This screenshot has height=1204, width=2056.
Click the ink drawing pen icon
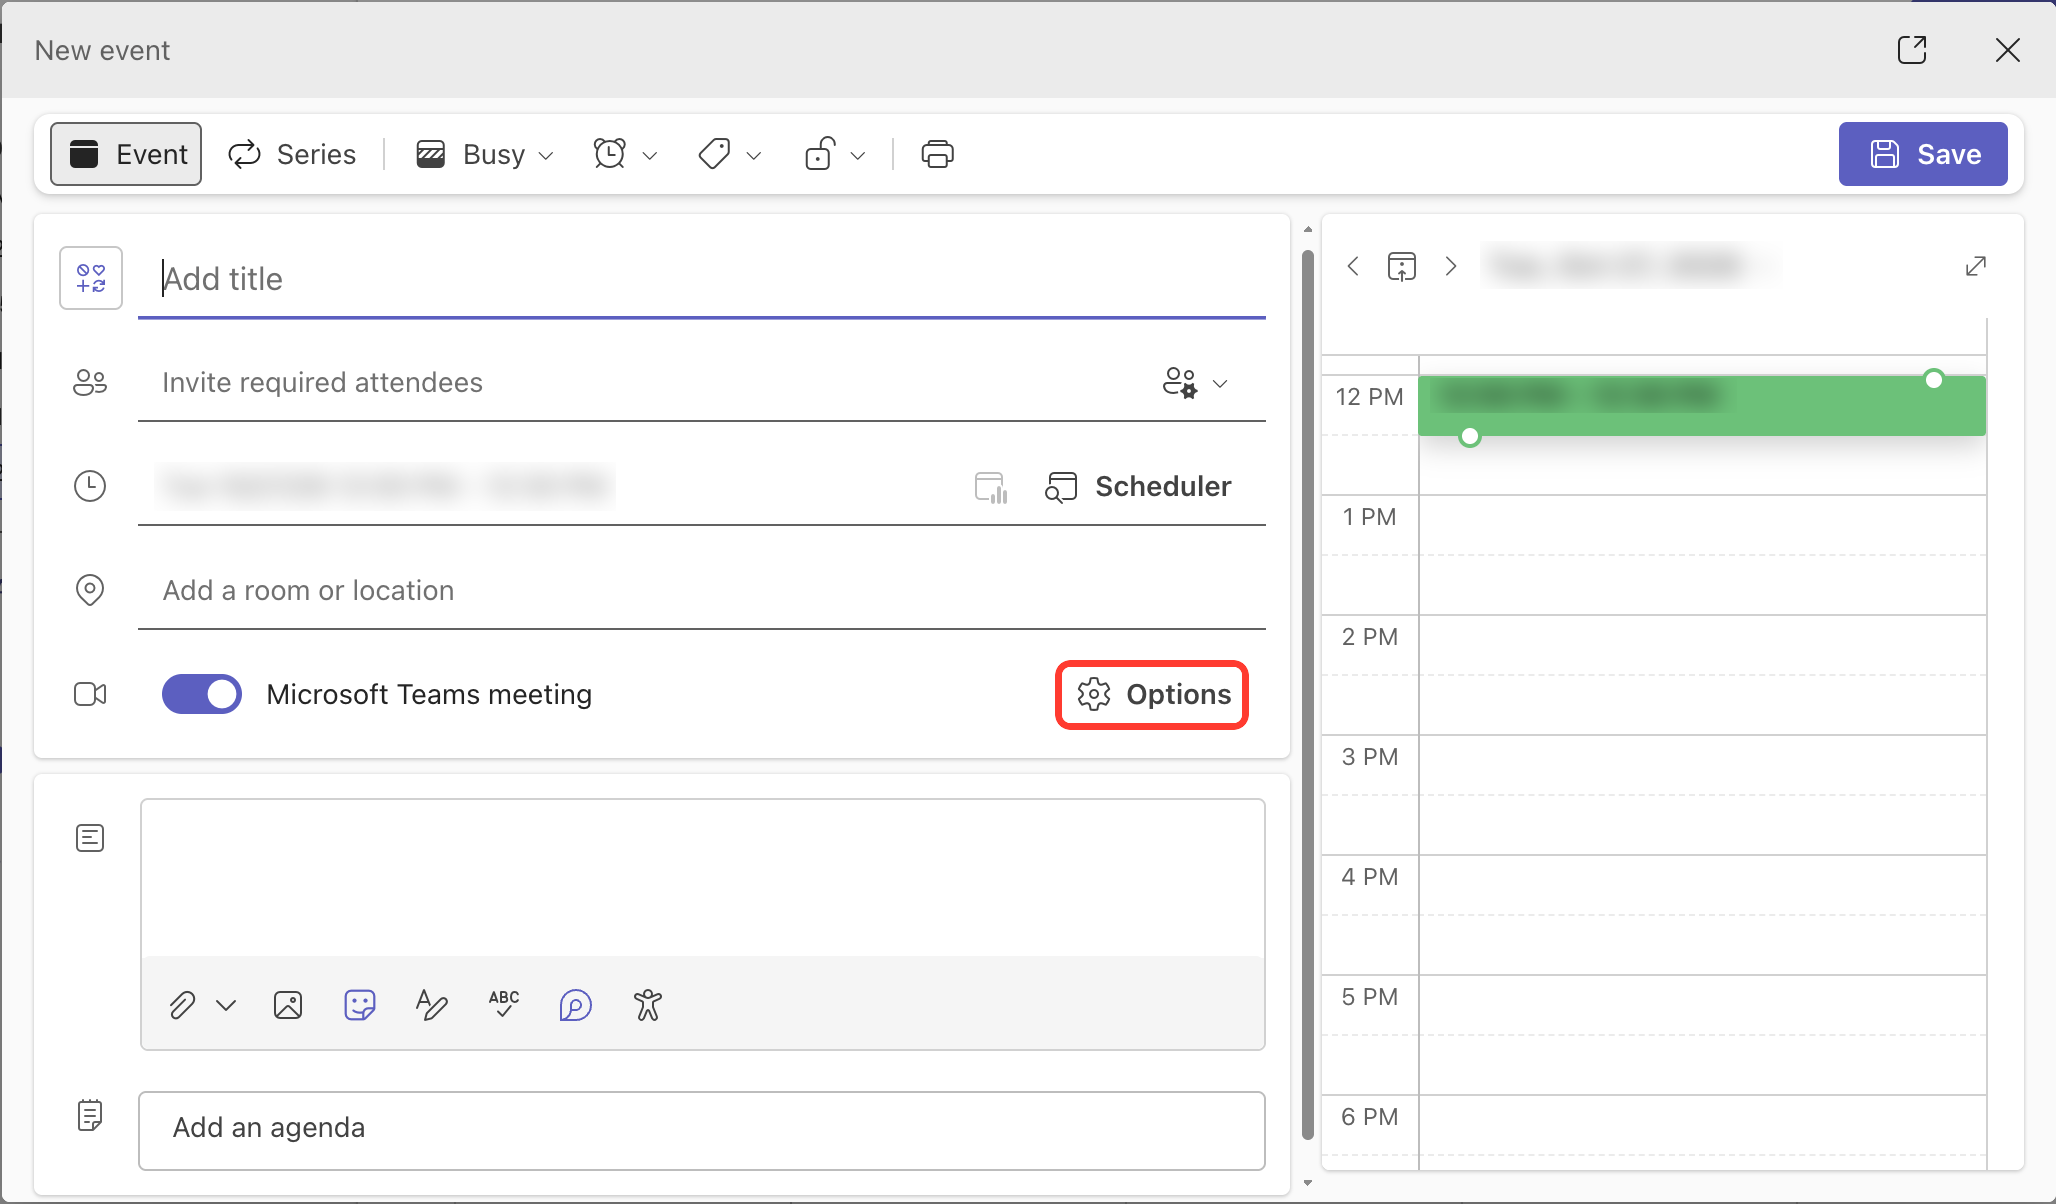[432, 1005]
